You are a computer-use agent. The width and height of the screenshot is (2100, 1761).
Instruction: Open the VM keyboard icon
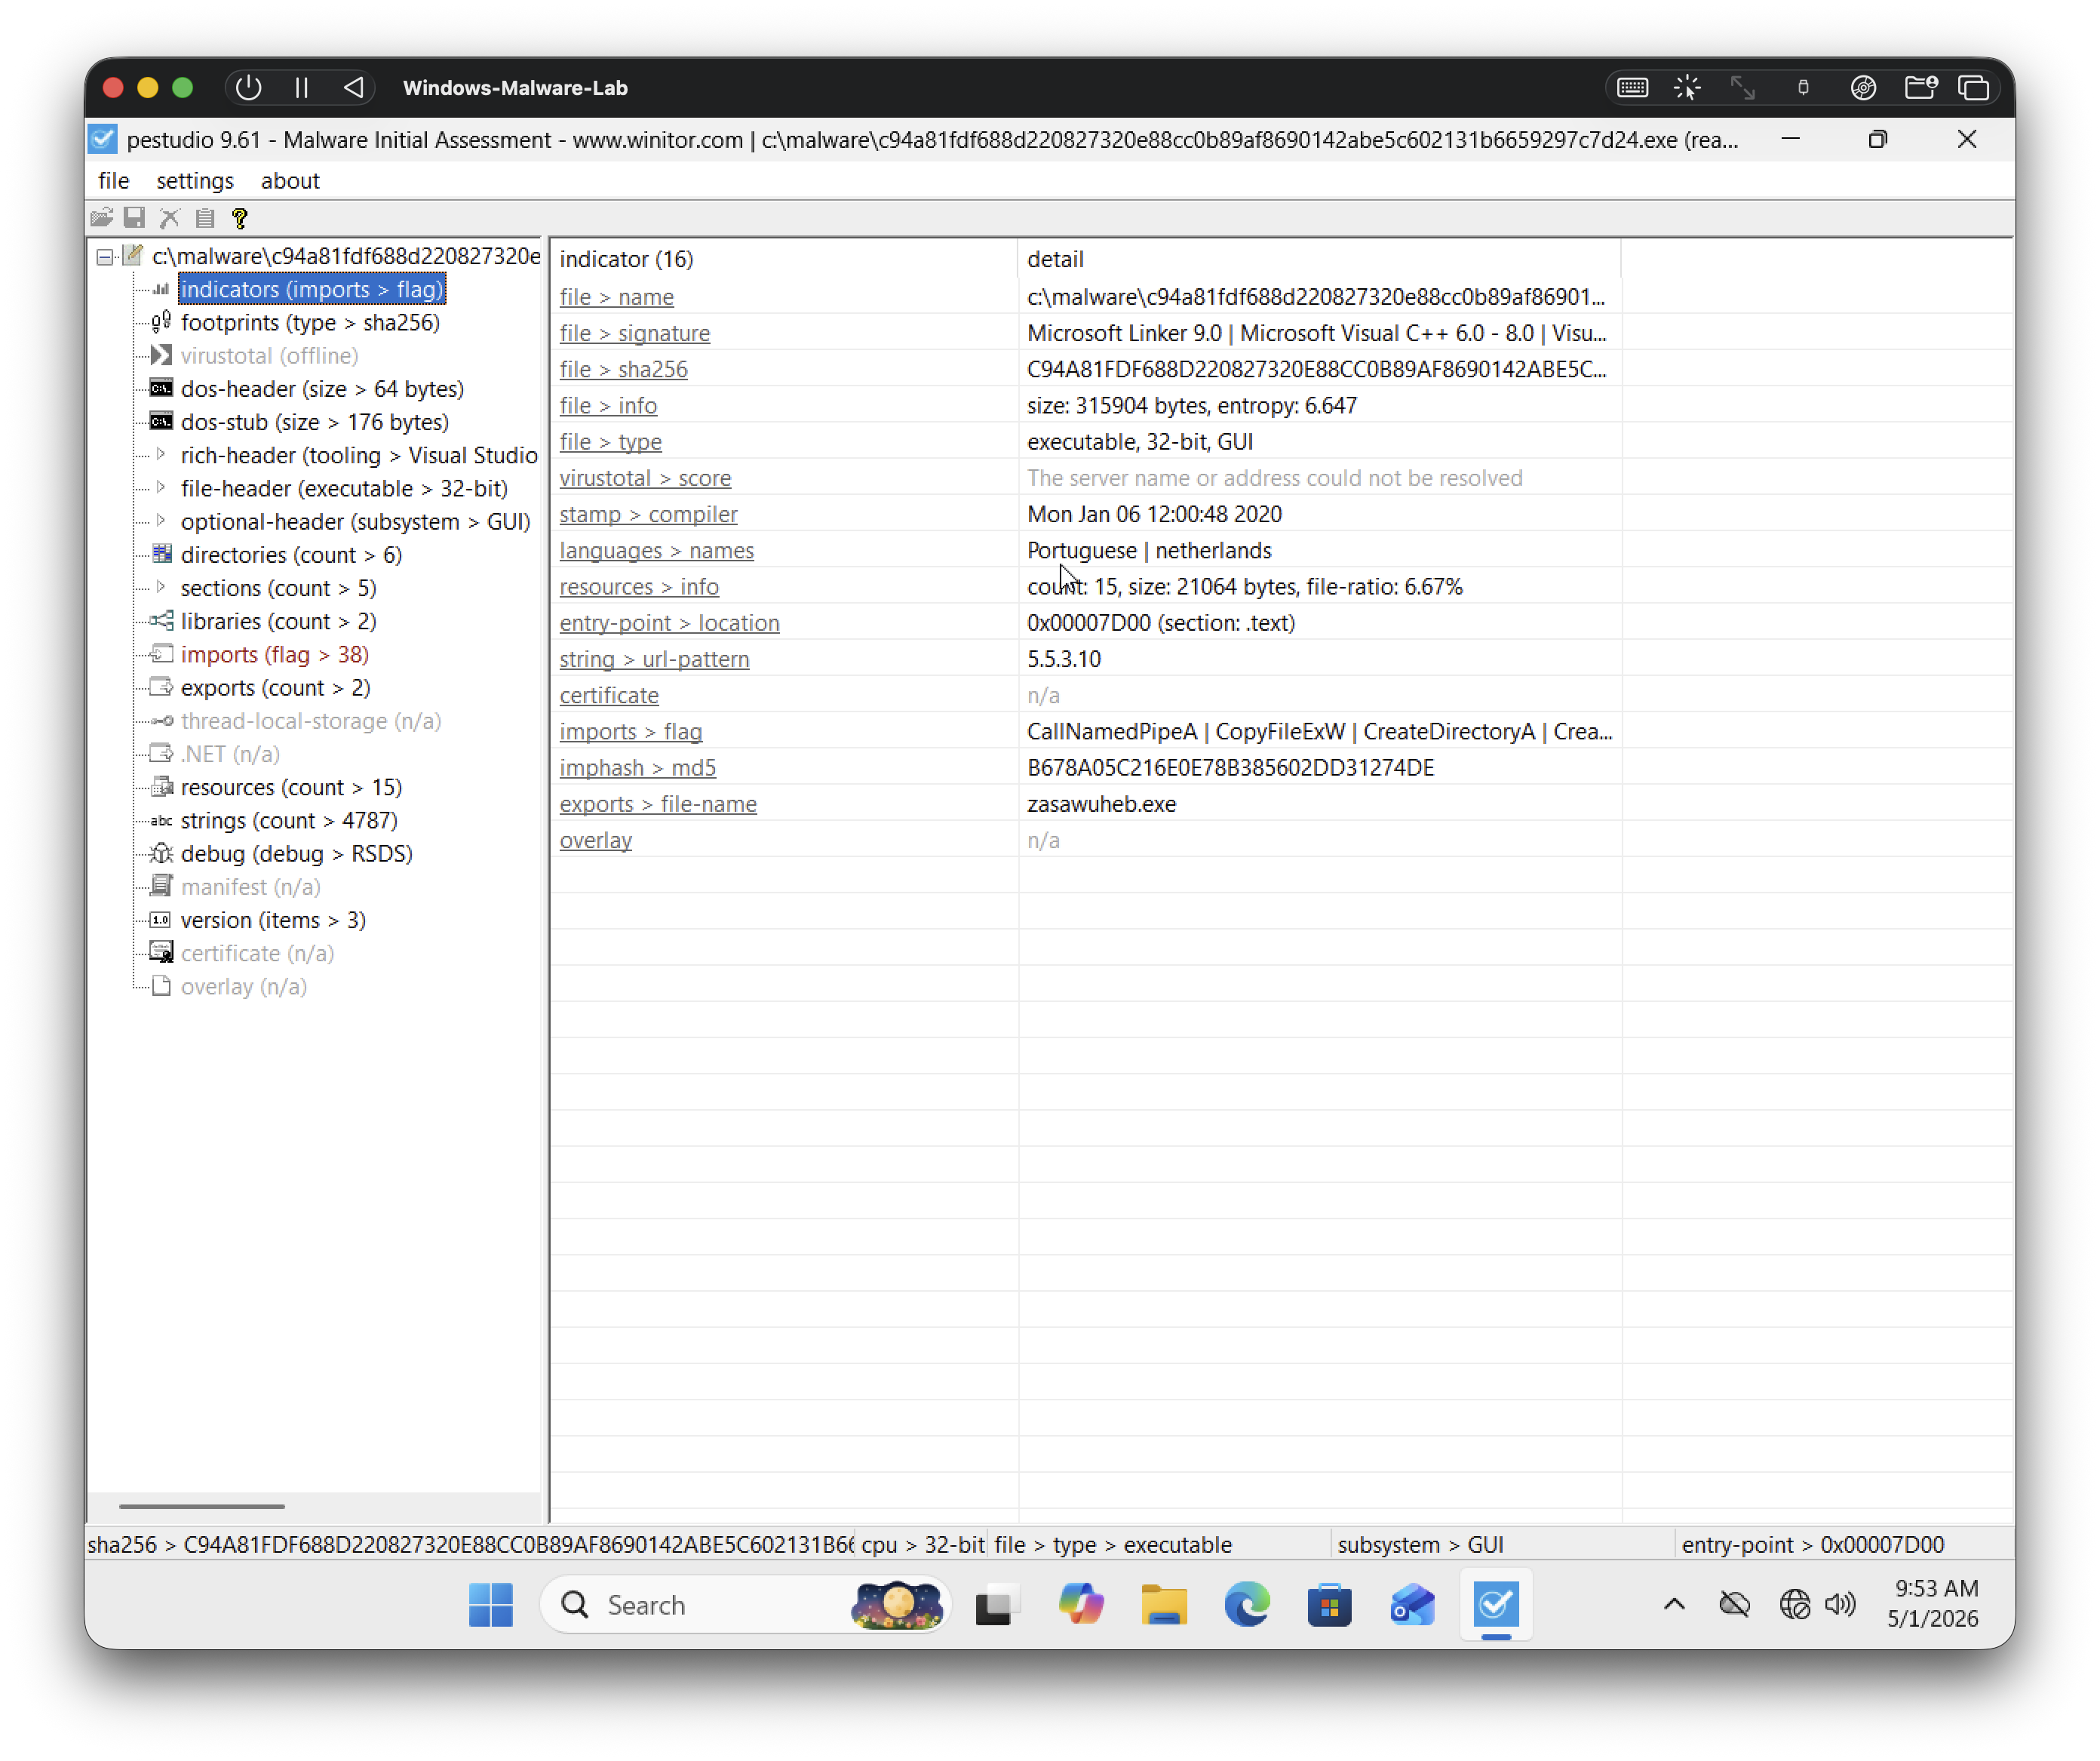(1632, 88)
